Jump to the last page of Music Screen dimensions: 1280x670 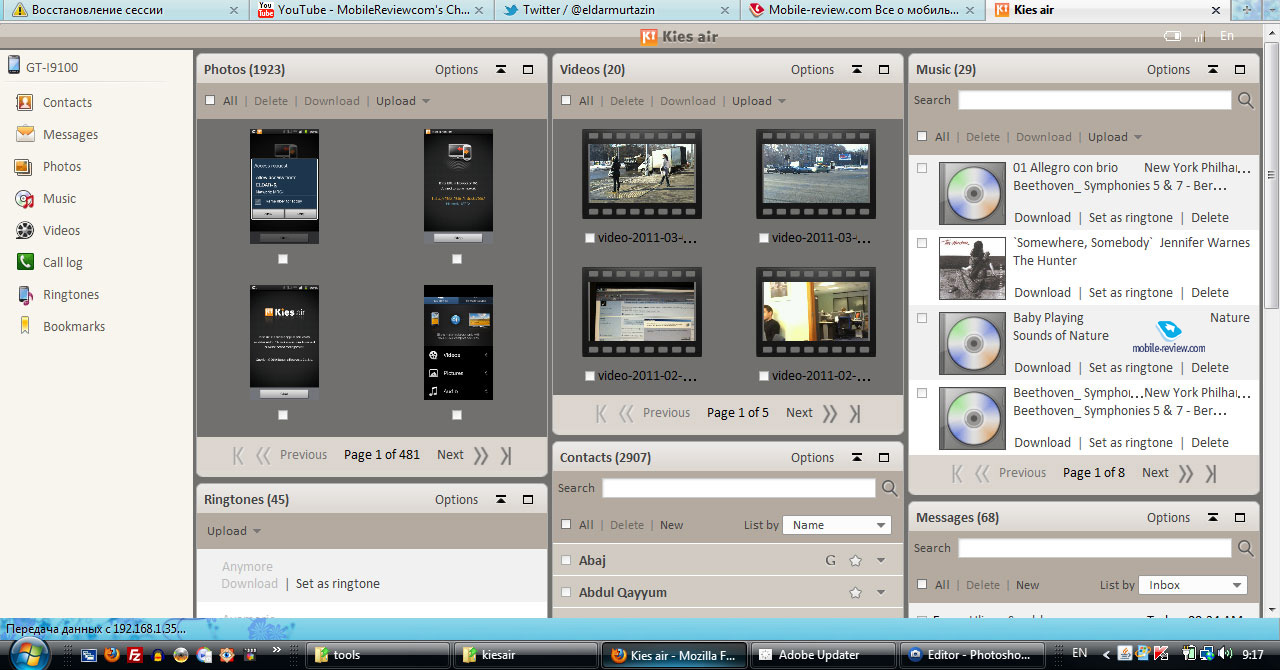pyautogui.click(x=1211, y=473)
